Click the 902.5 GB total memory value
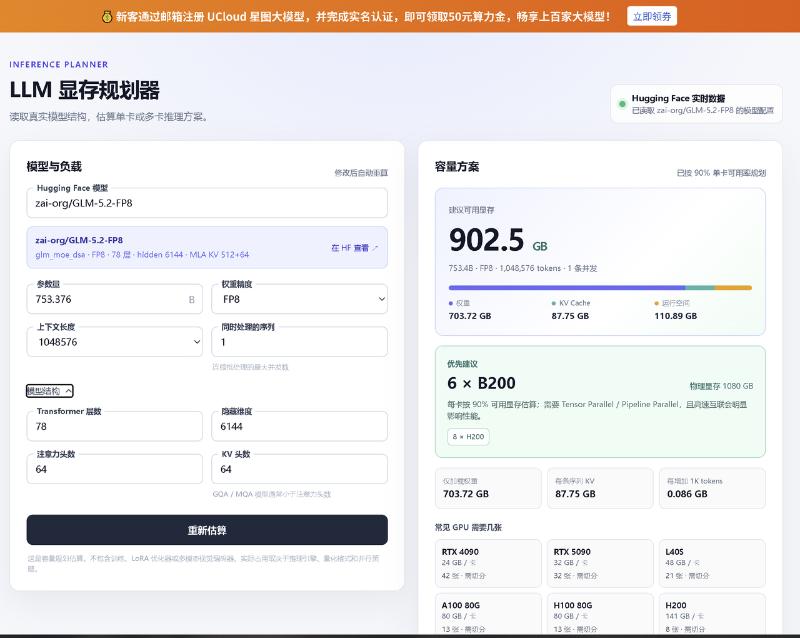The height and width of the screenshot is (638, 800). 498,240
